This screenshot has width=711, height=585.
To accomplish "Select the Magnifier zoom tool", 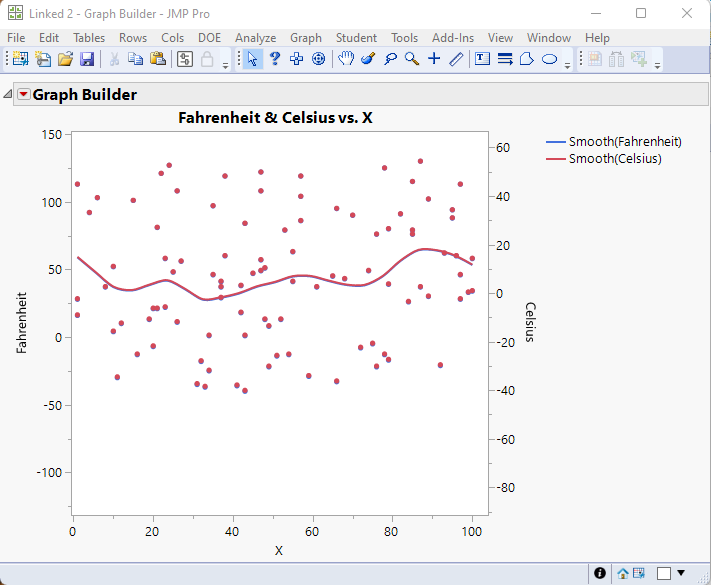I will (x=412, y=59).
